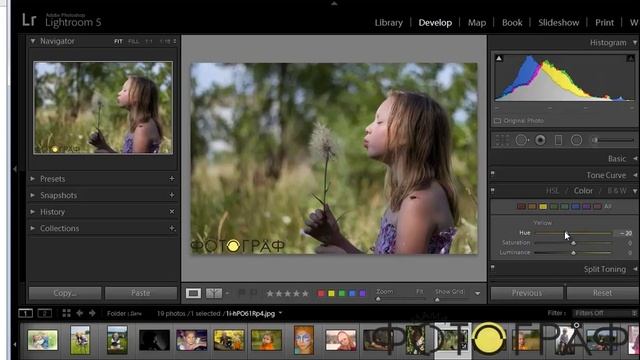Show All color channels
The image size is (640, 360).
point(608,206)
